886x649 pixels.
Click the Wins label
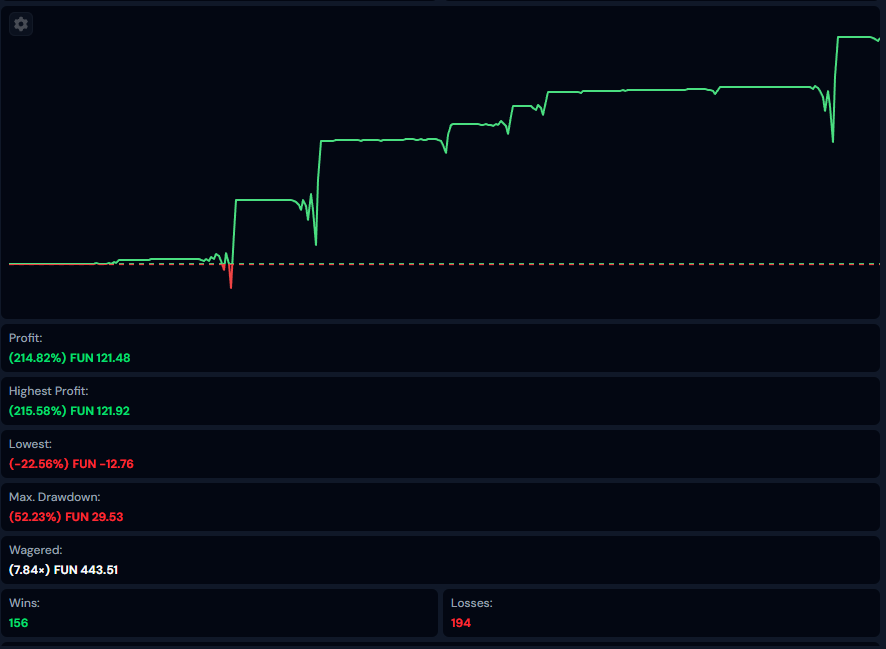click(22, 603)
